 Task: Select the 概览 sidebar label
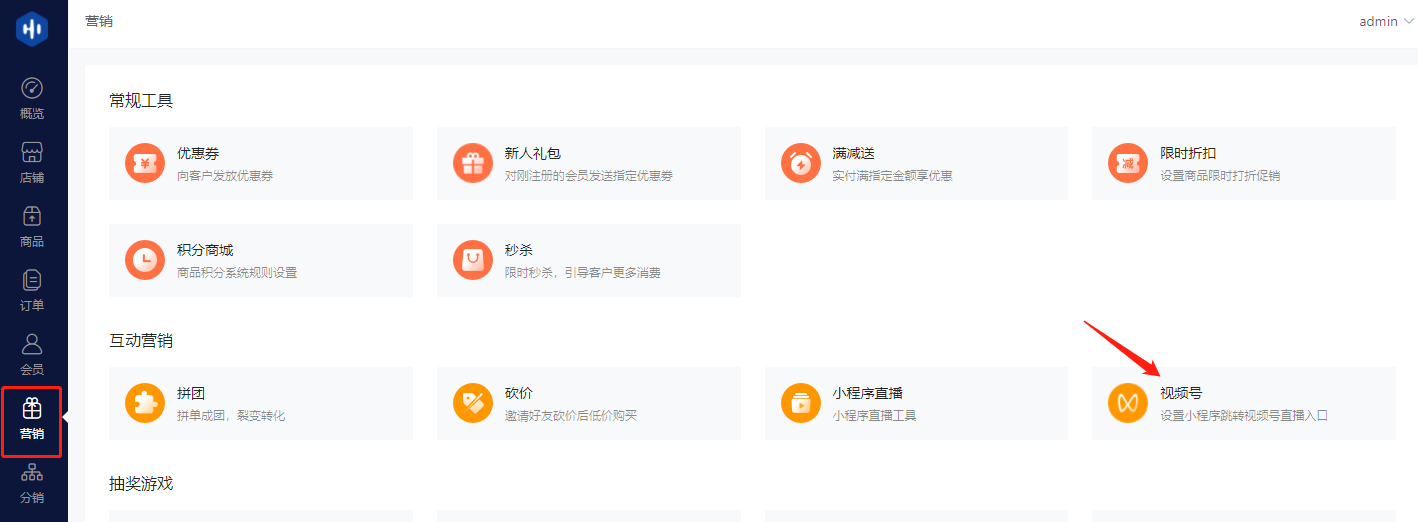click(x=32, y=114)
